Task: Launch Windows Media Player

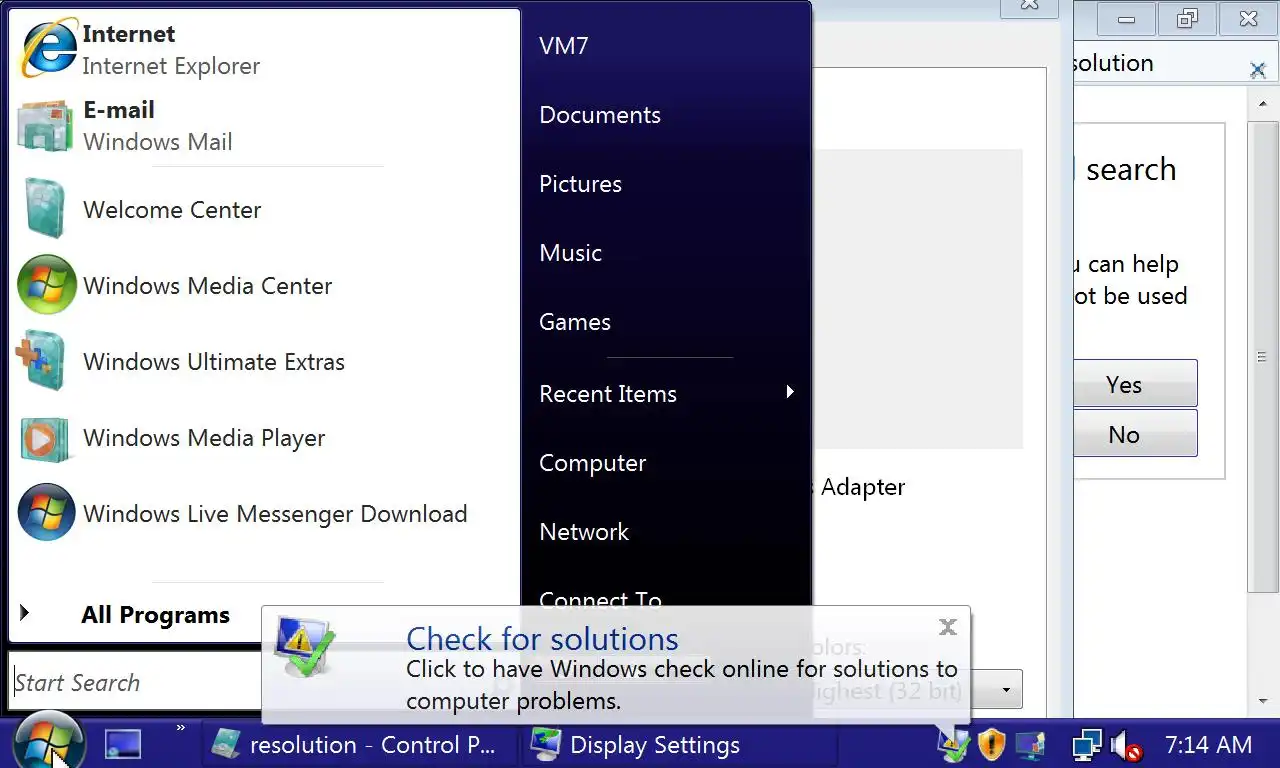Action: coord(265,437)
